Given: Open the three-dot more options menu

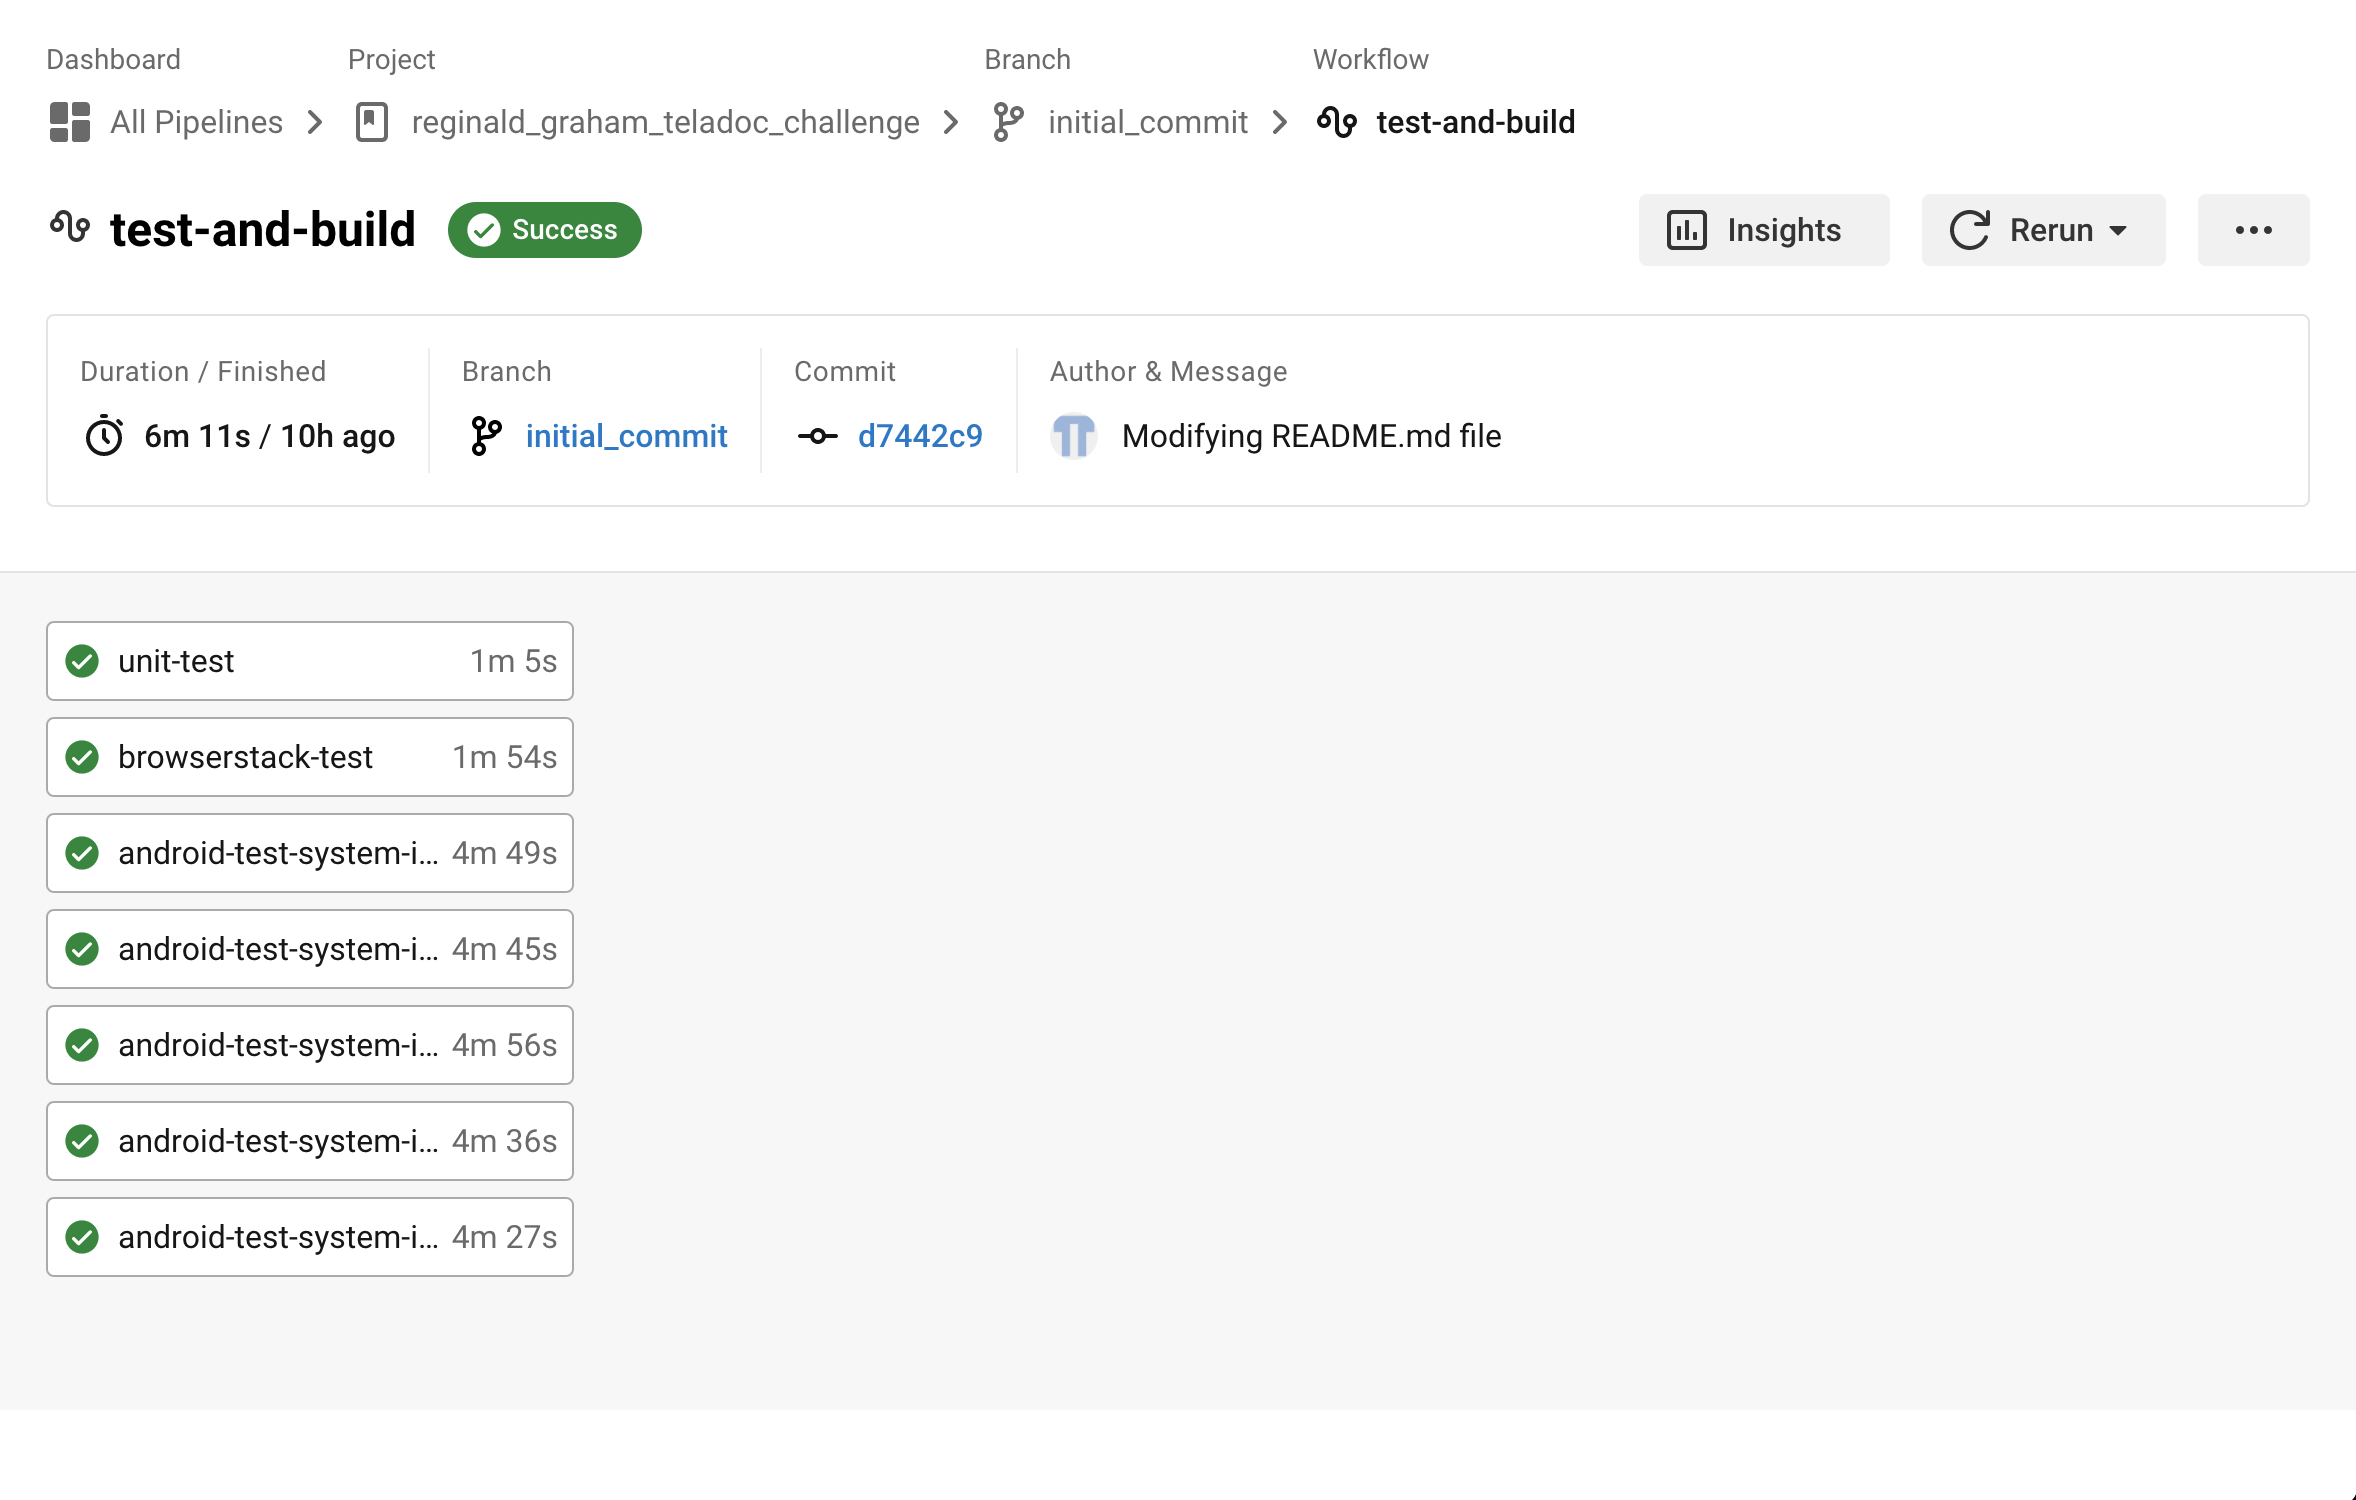Looking at the screenshot, I should 2253,230.
